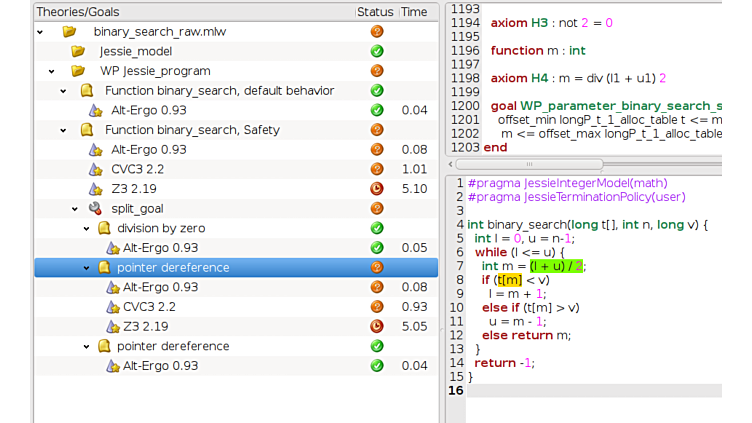Click the timeout status icon at 5.10

(377, 188)
